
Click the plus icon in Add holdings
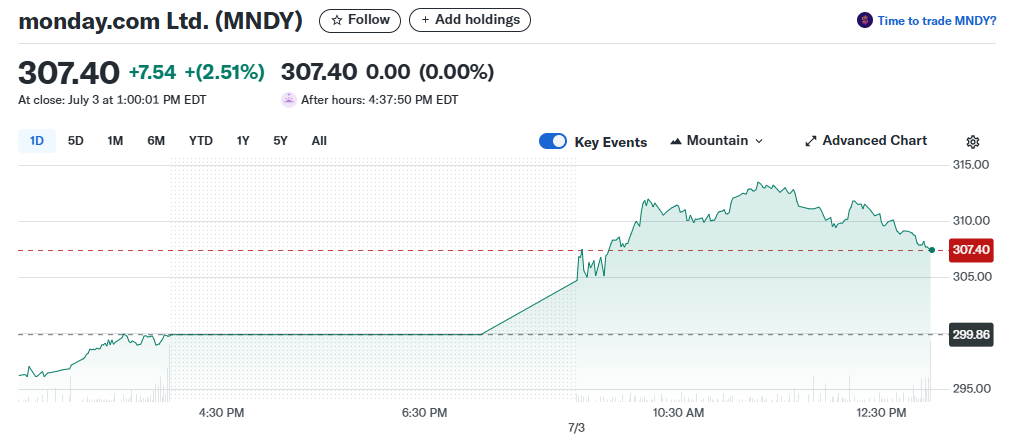tap(425, 20)
